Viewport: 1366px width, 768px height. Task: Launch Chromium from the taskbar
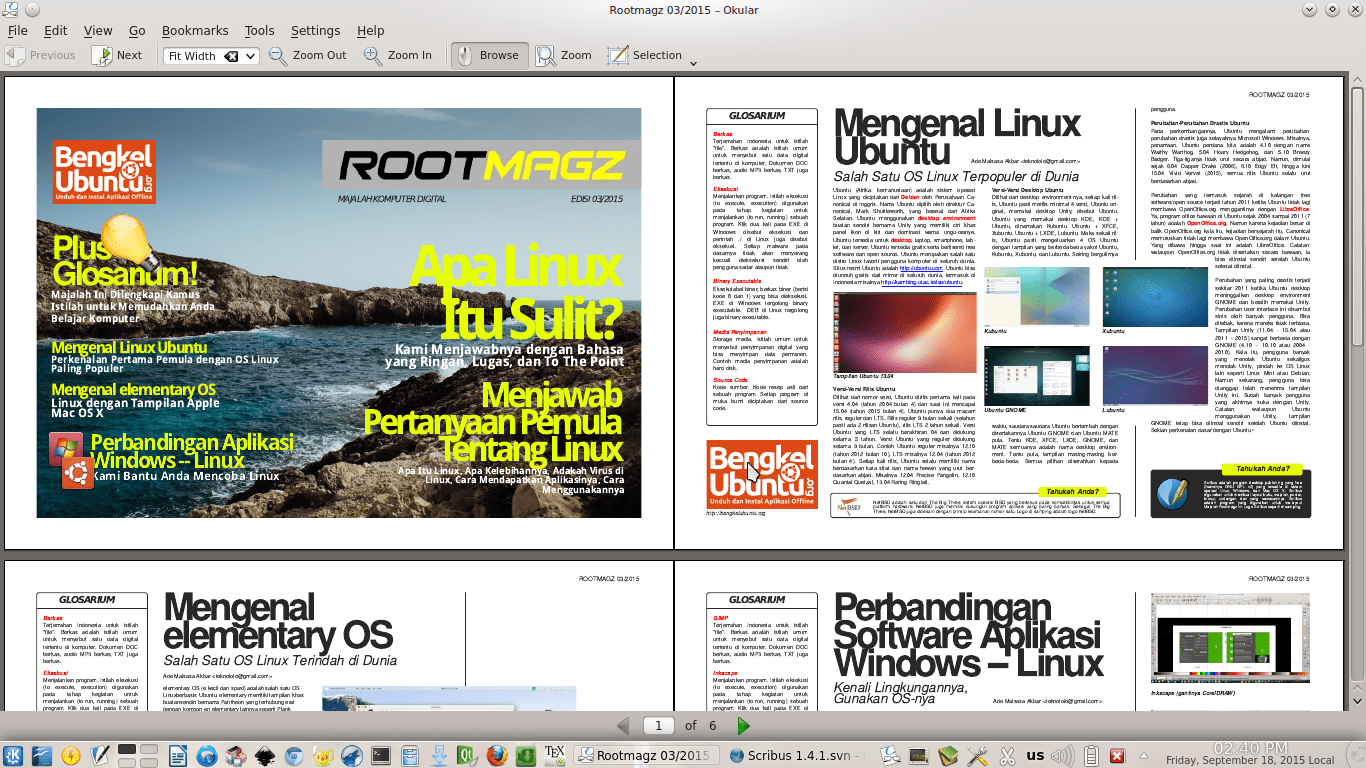(294, 755)
